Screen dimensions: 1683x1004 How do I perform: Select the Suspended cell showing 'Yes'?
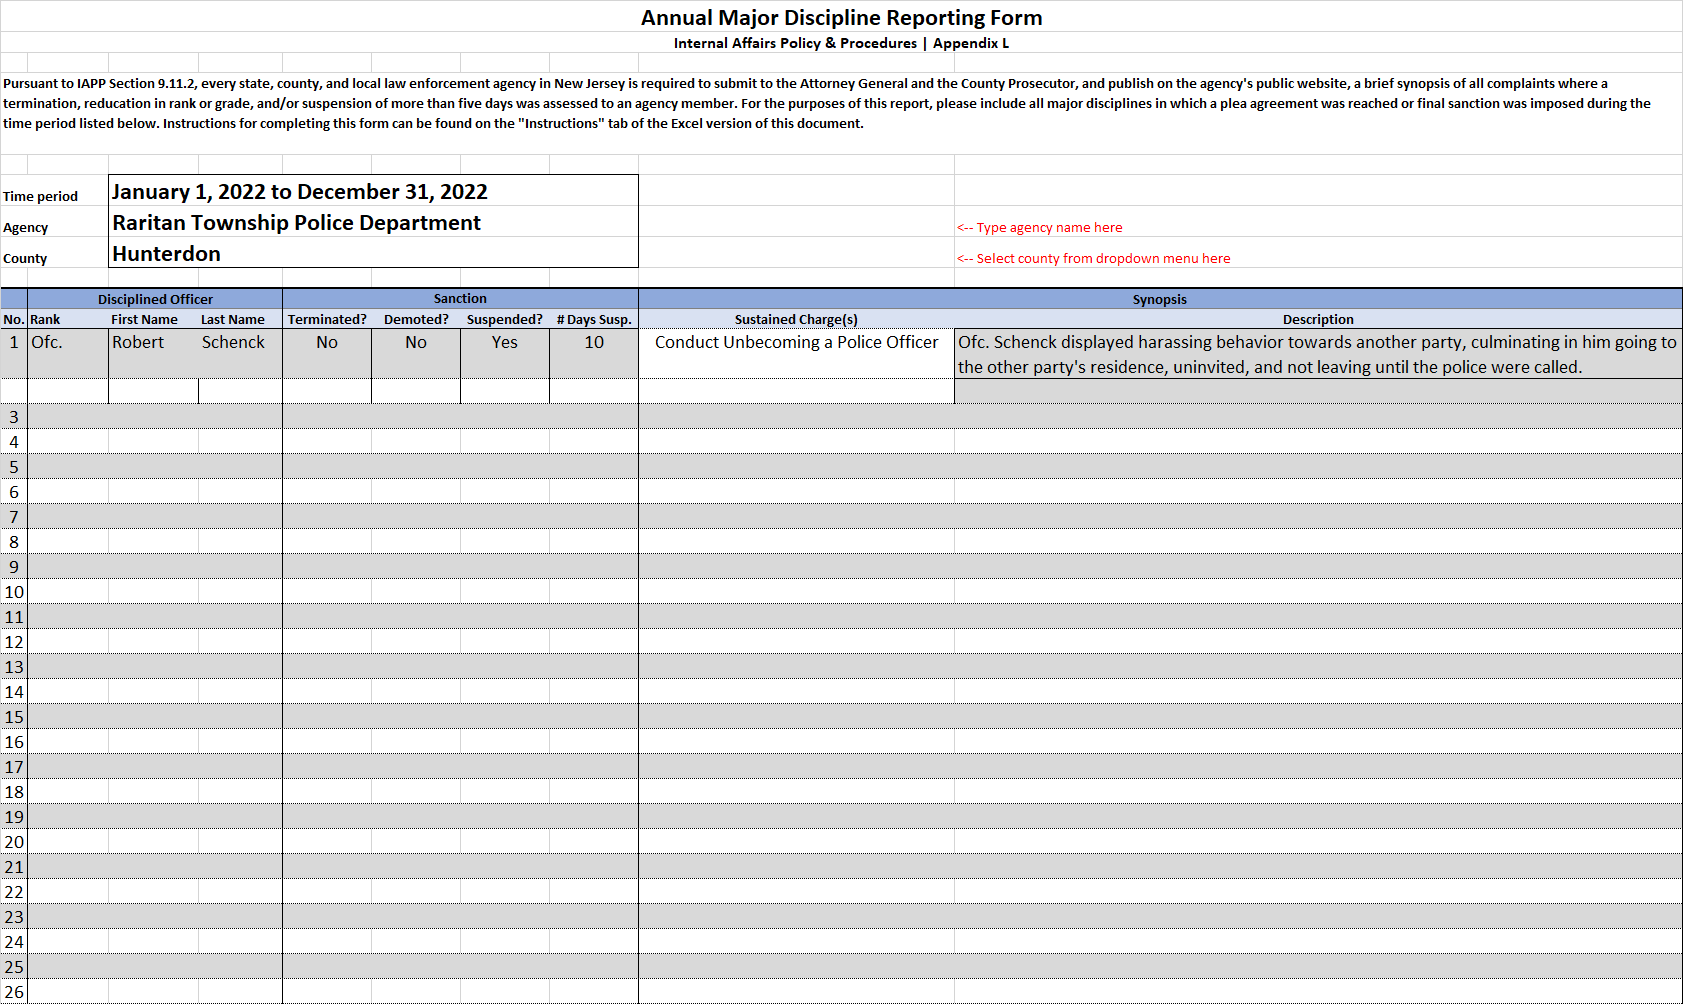[505, 353]
